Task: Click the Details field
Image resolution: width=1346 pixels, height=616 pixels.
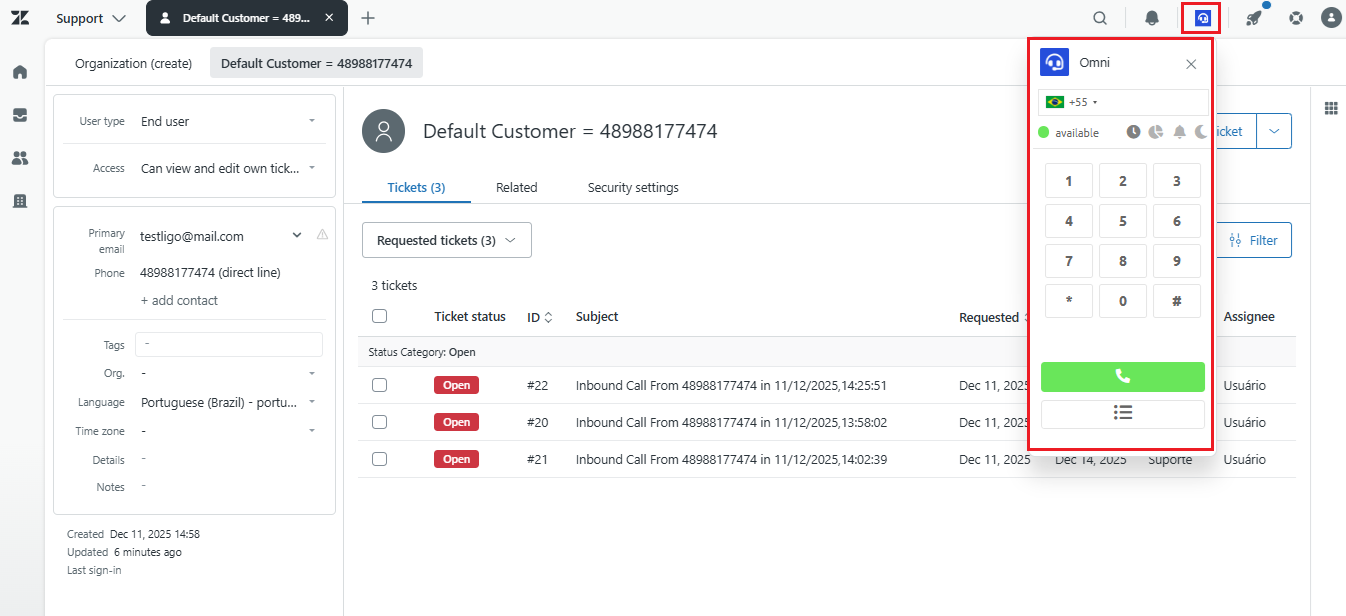Action: 228,459
